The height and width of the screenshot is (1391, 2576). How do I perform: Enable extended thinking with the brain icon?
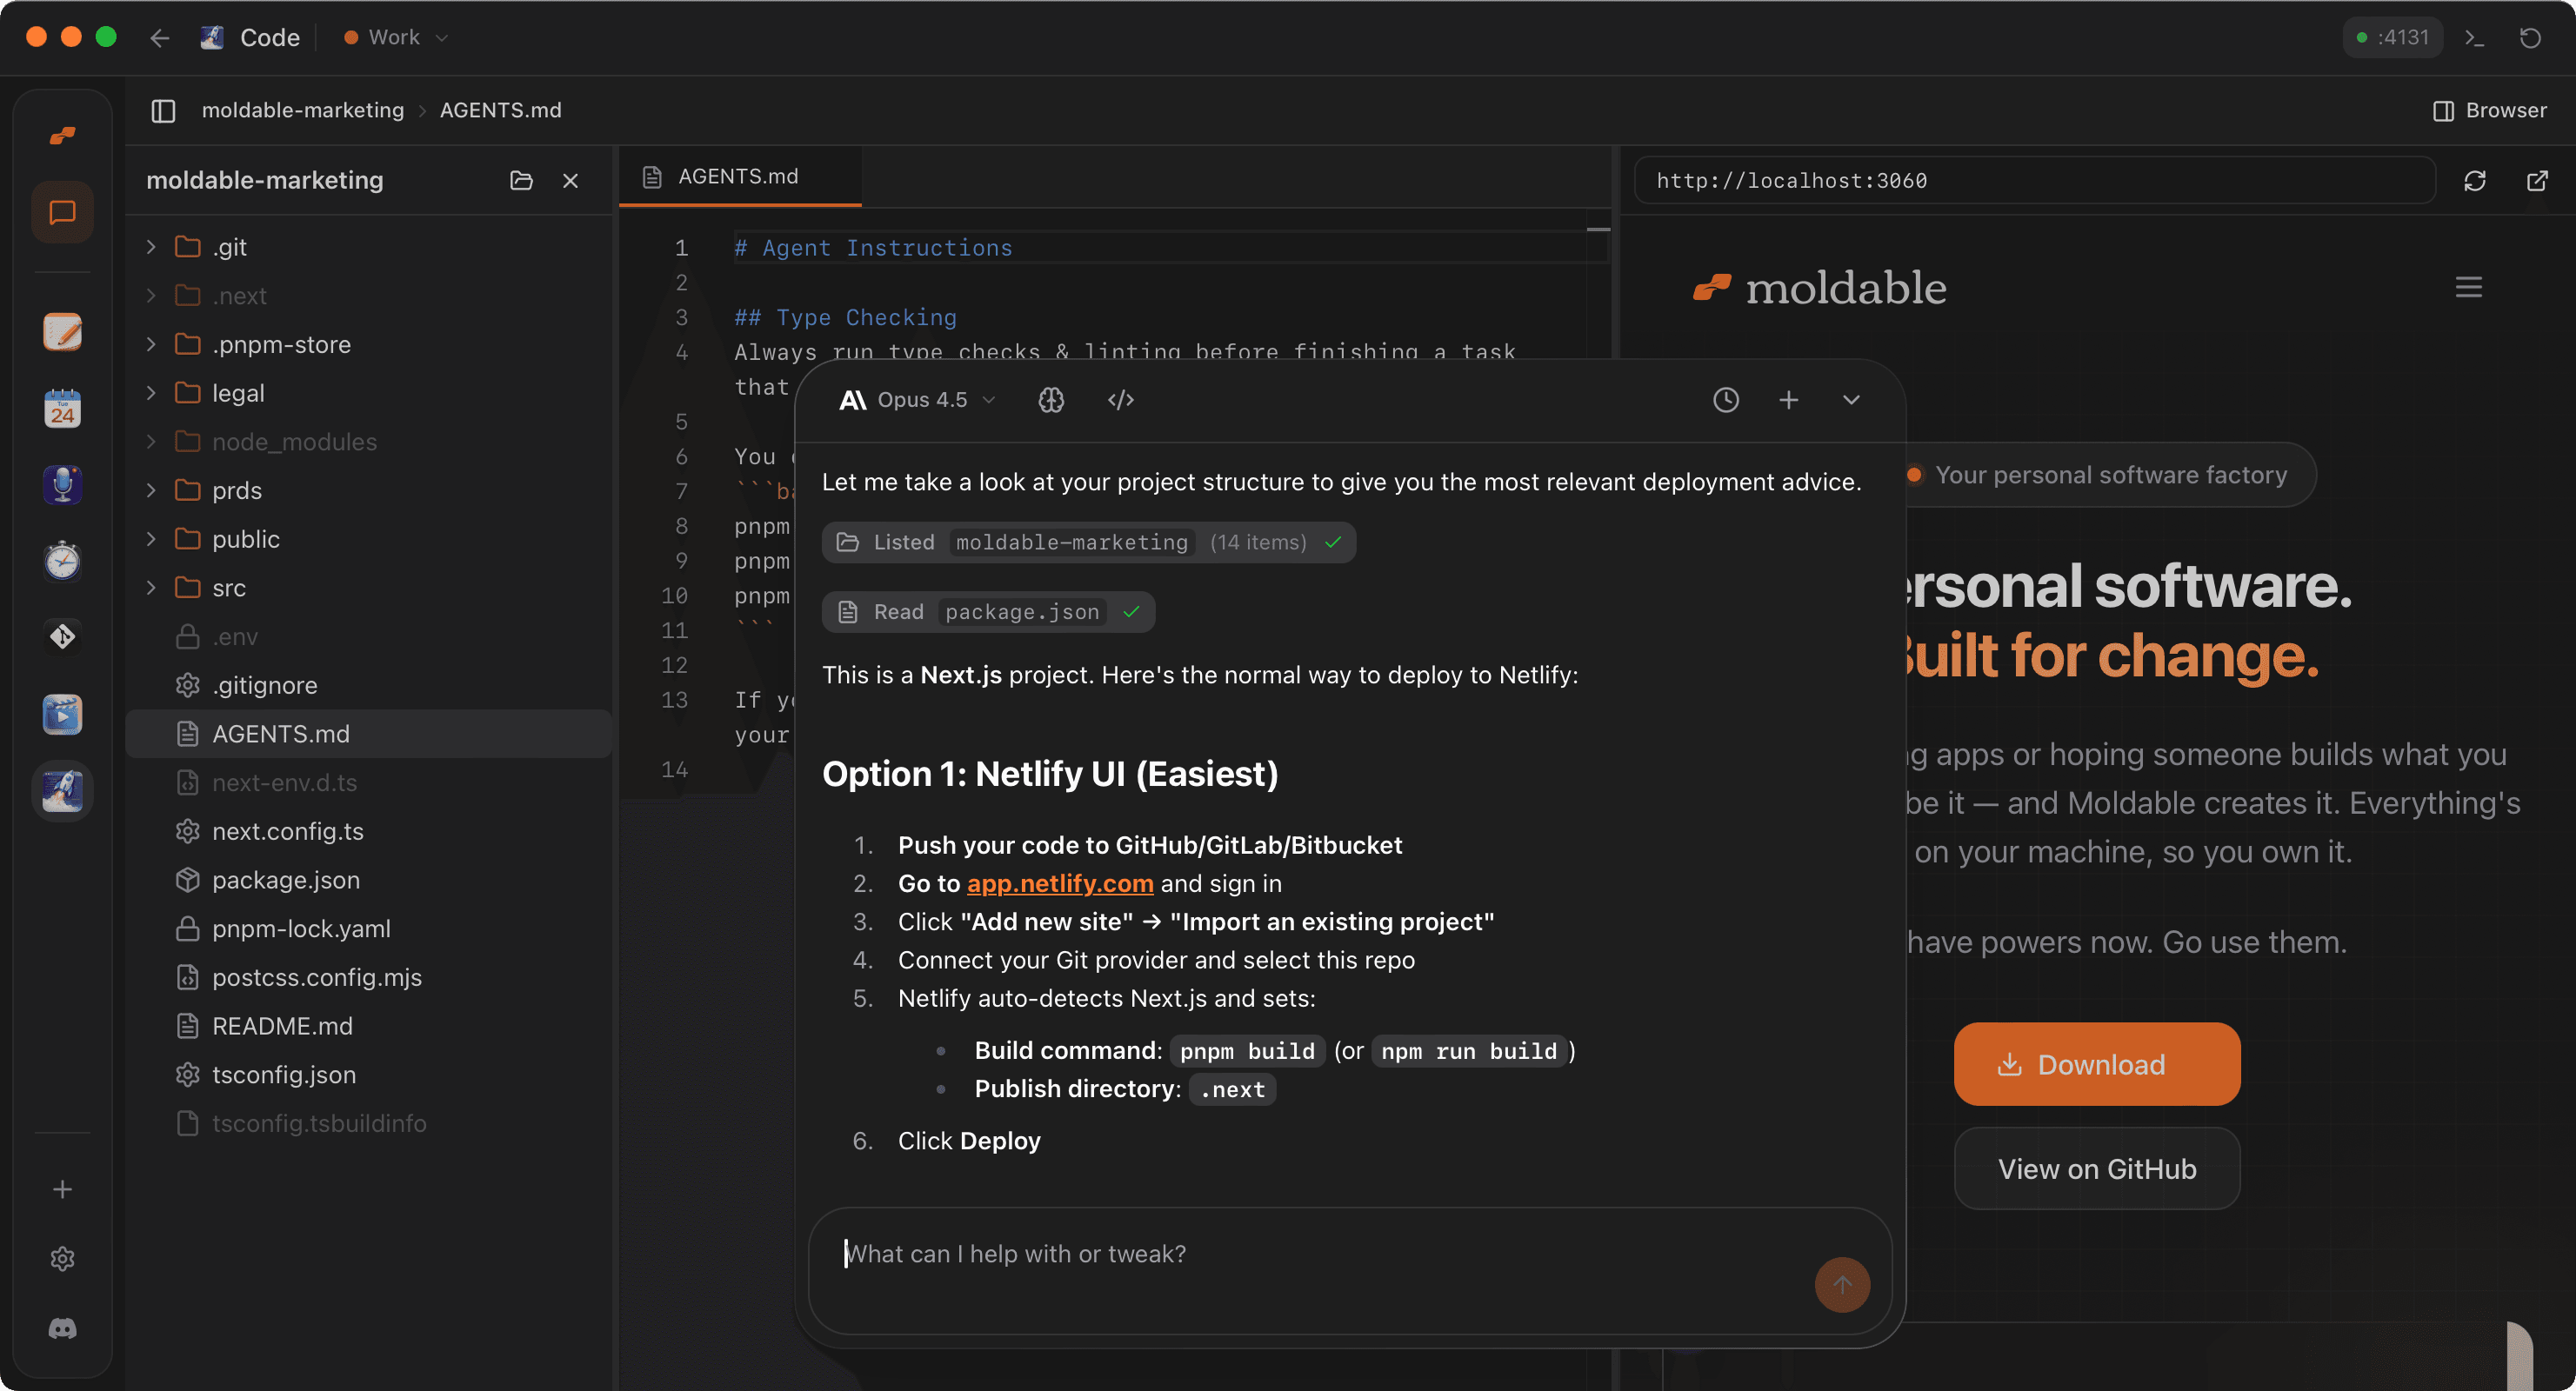[x=1050, y=399]
